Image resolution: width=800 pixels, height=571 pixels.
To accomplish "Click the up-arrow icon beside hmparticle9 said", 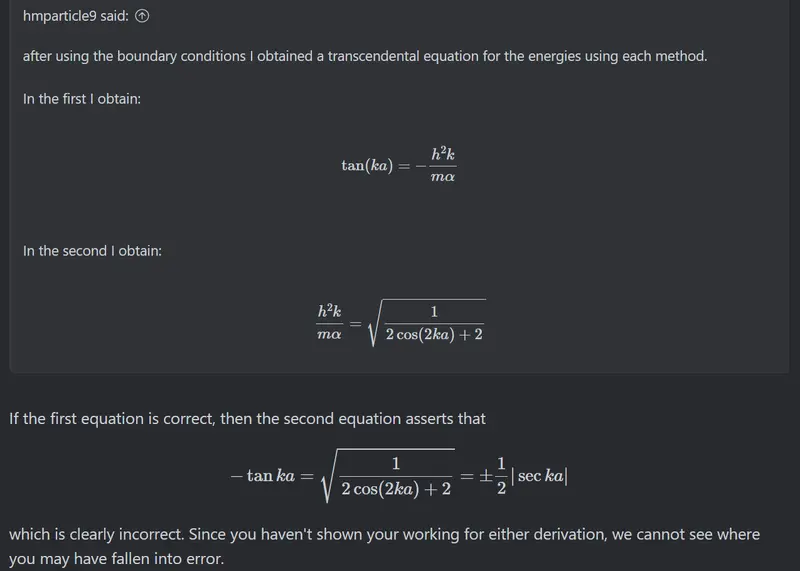I will point(142,16).
